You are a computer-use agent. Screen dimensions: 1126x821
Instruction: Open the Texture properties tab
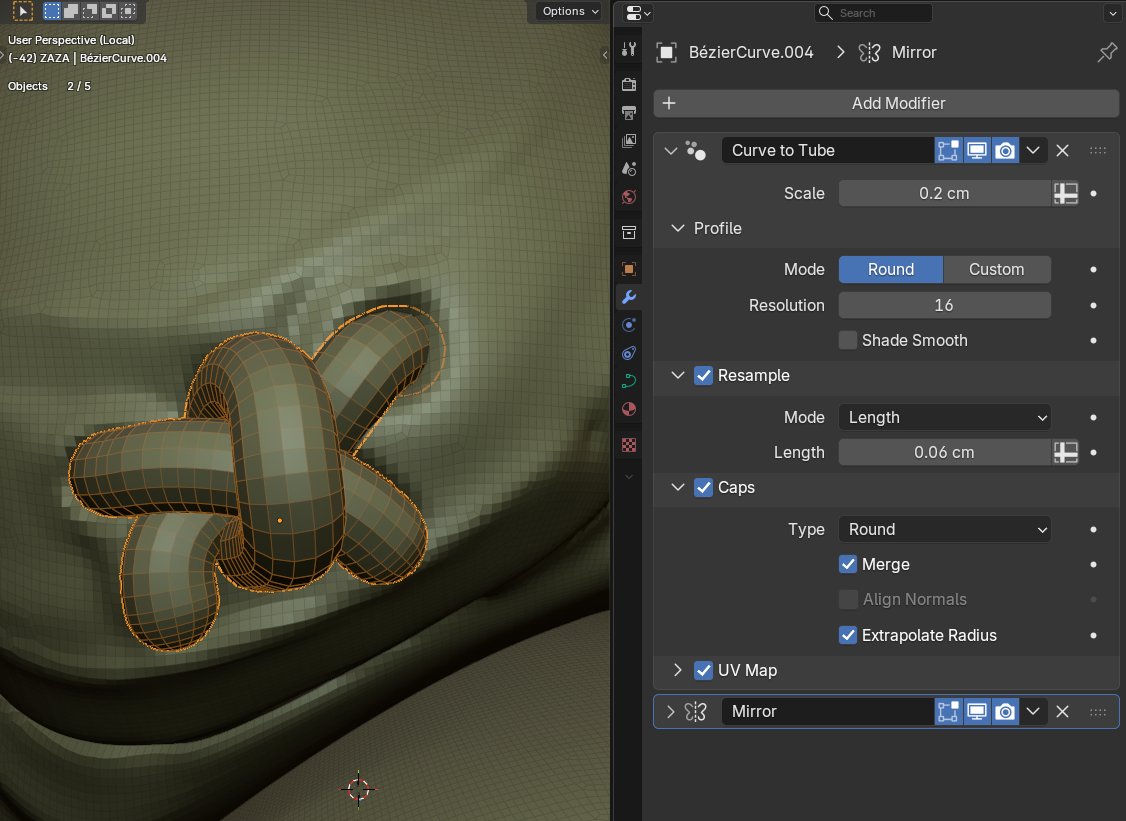pyautogui.click(x=629, y=445)
